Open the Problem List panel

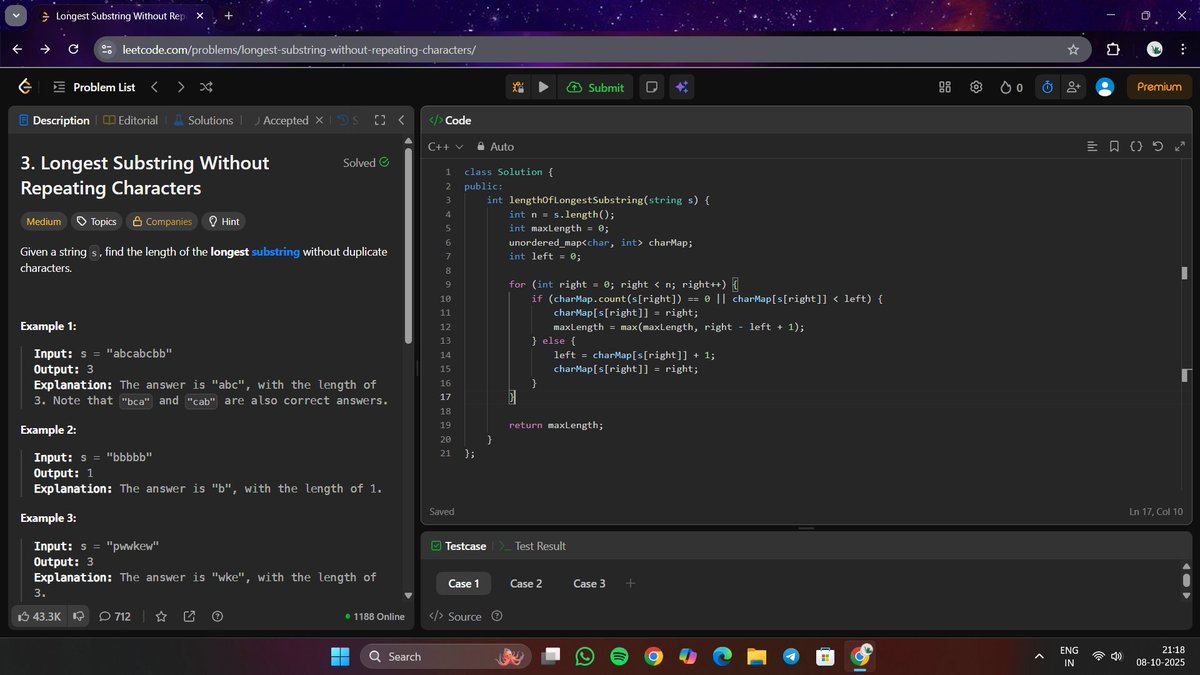93,87
